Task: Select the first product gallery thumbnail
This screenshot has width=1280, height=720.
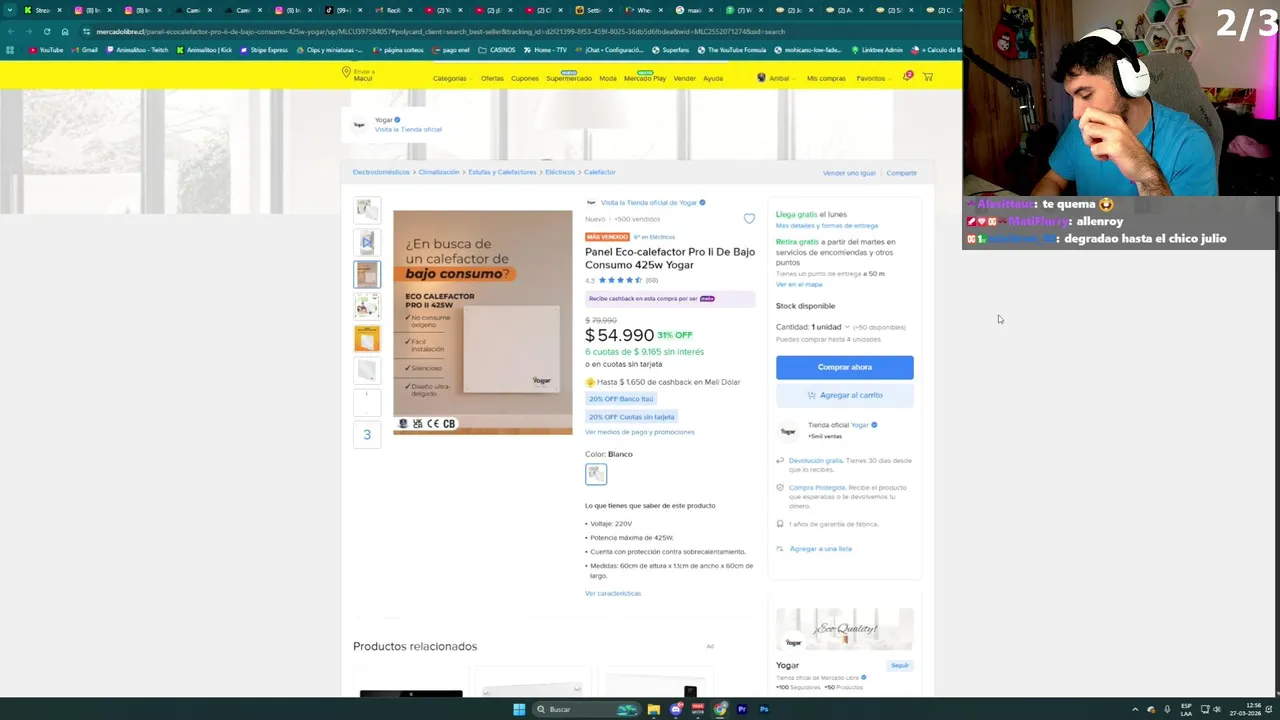Action: click(x=367, y=209)
